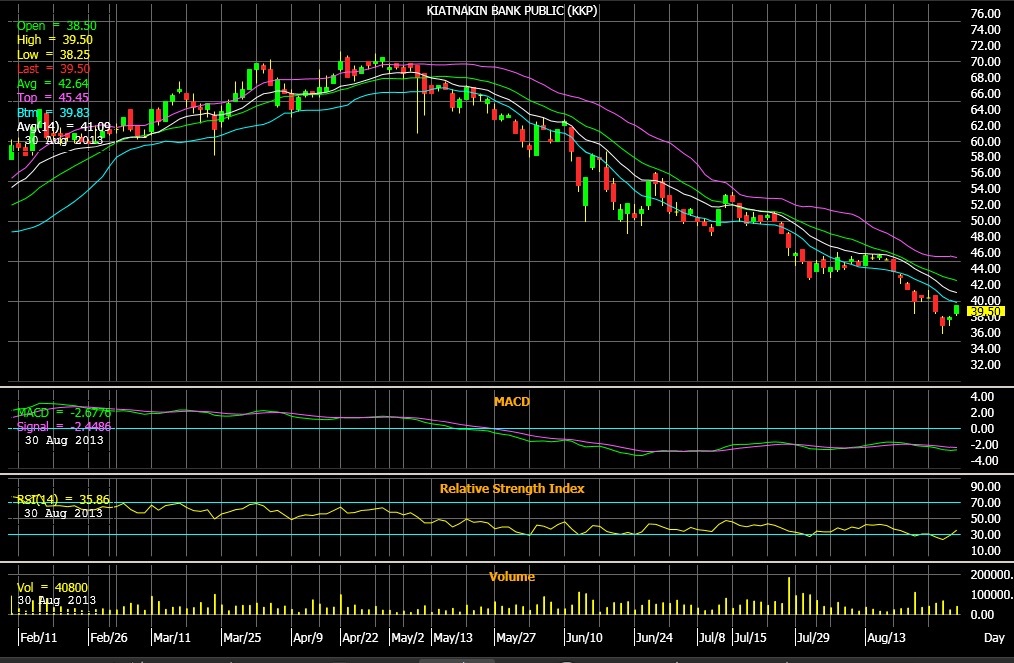Click the Relative Strength Index panel title

pos(512,489)
